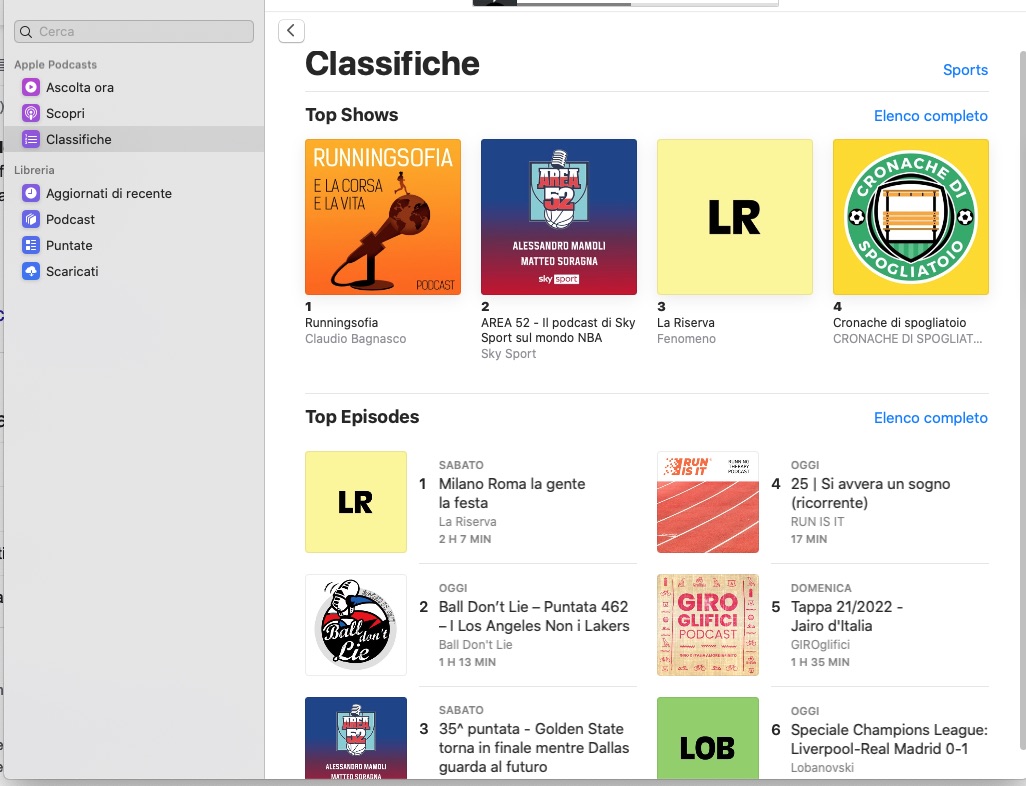Open La Riserva artwork for episode 1

click(x=356, y=502)
